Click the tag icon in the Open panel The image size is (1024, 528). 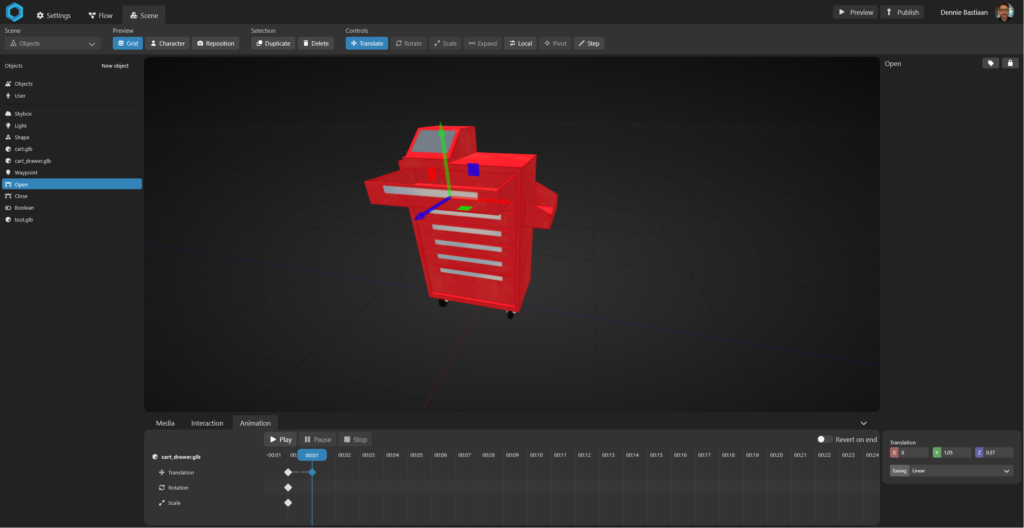(990, 63)
